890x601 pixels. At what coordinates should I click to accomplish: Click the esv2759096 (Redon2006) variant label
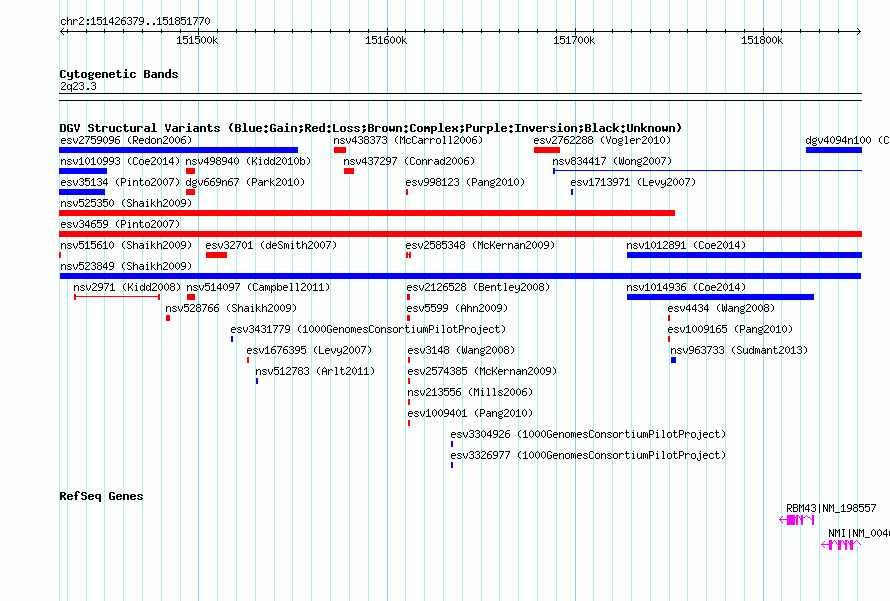tap(126, 140)
